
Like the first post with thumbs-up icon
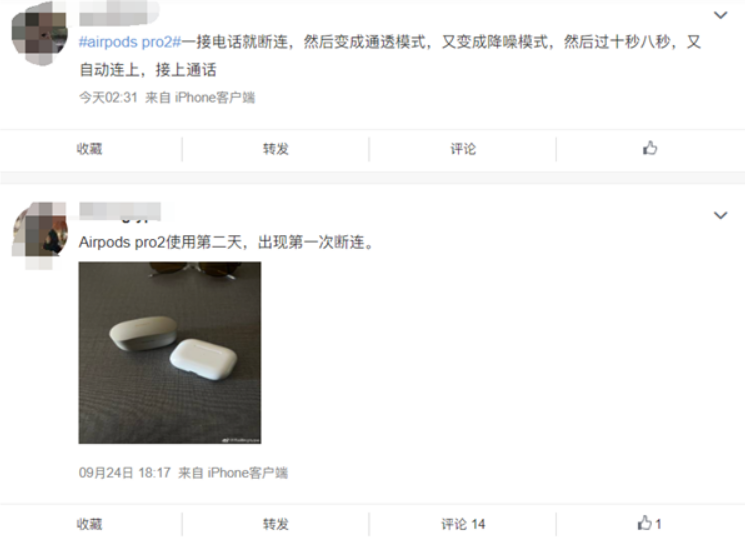650,148
